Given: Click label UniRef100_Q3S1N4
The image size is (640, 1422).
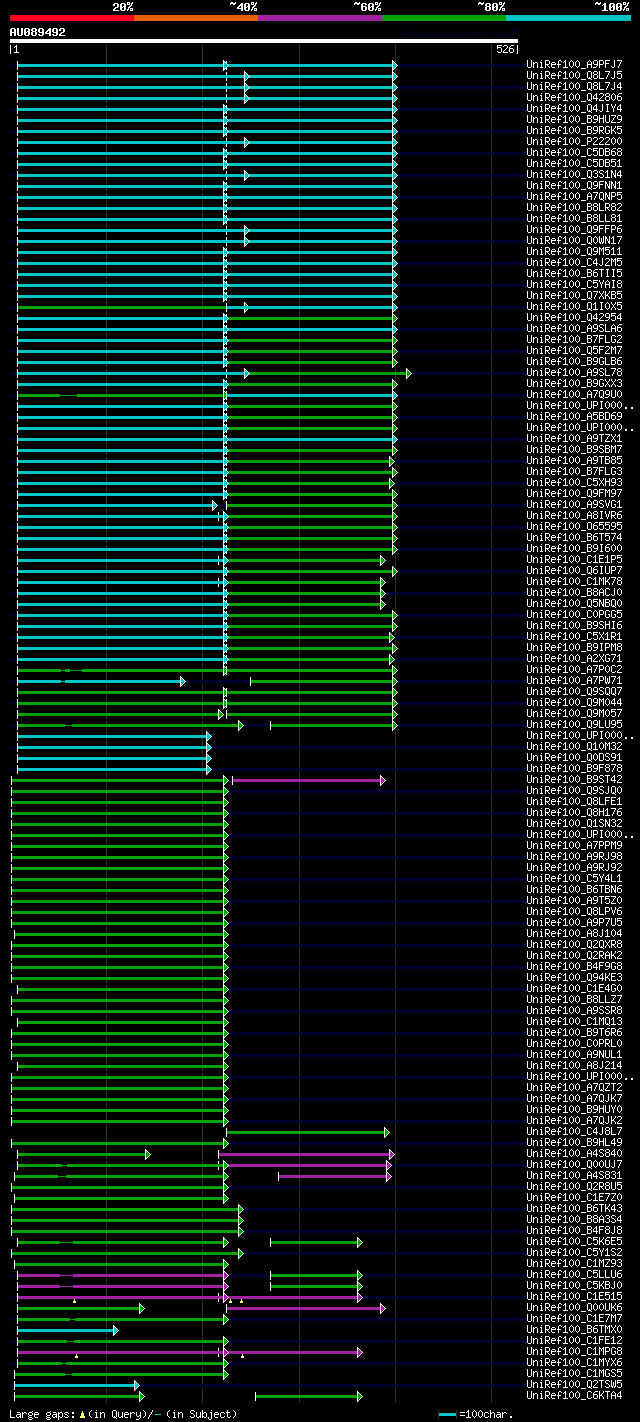Looking at the screenshot, I should (x=575, y=175).
